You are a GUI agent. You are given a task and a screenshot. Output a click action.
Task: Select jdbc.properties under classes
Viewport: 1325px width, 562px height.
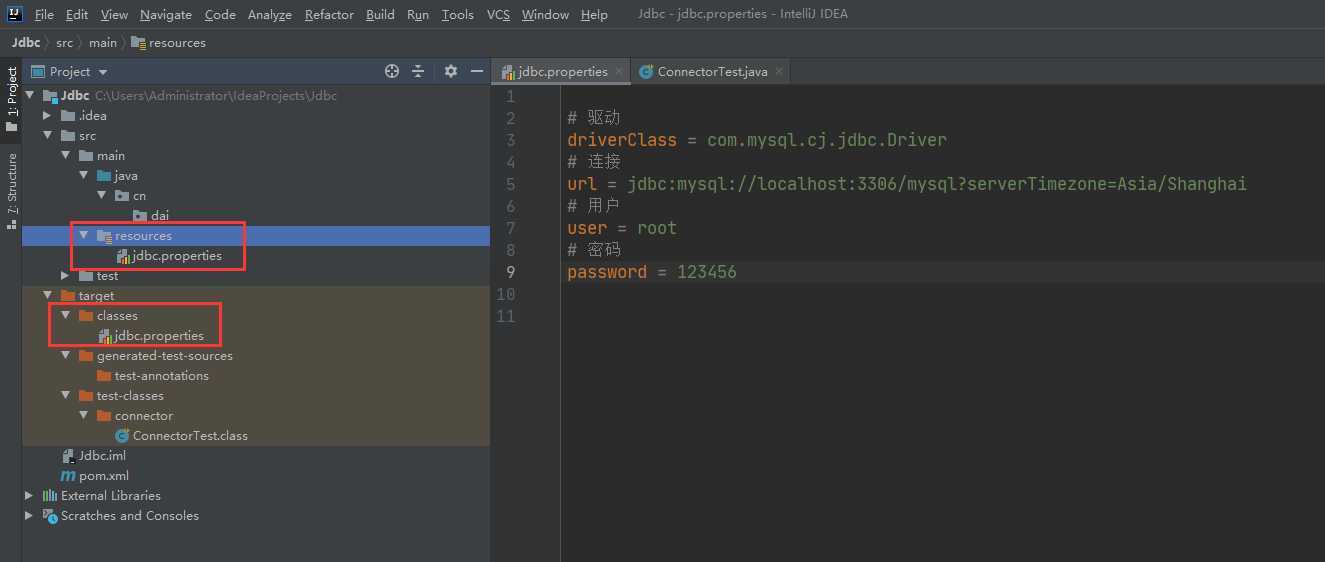(159, 336)
